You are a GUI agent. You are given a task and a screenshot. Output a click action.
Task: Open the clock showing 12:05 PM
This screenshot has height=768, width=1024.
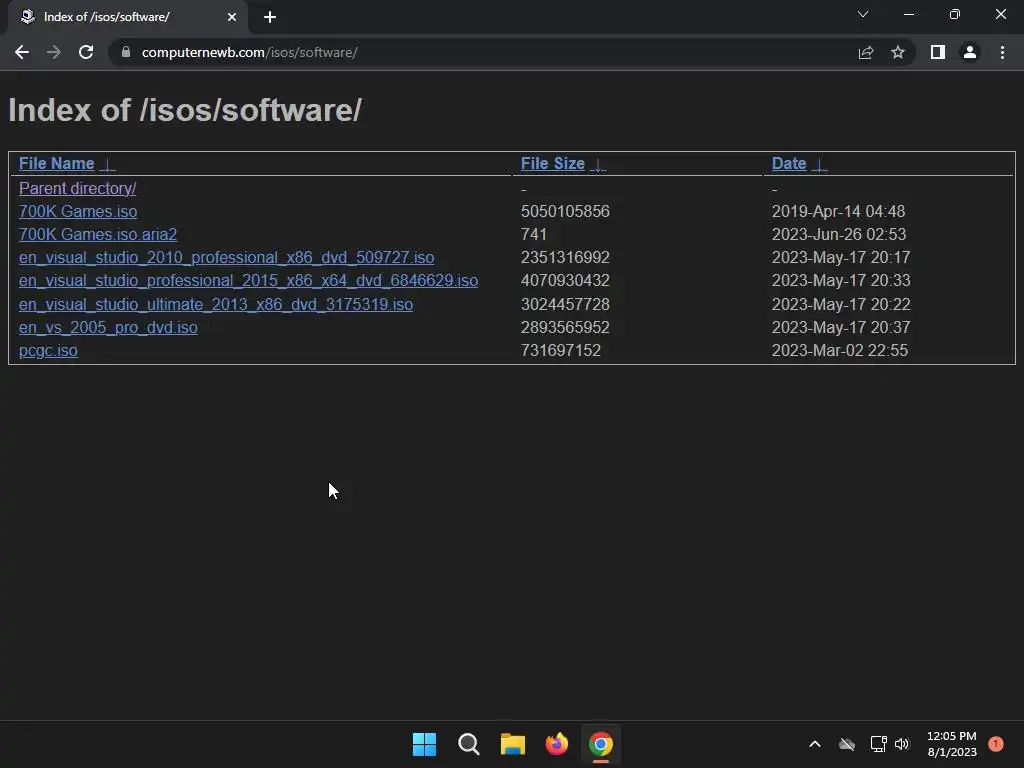[x=952, y=744]
